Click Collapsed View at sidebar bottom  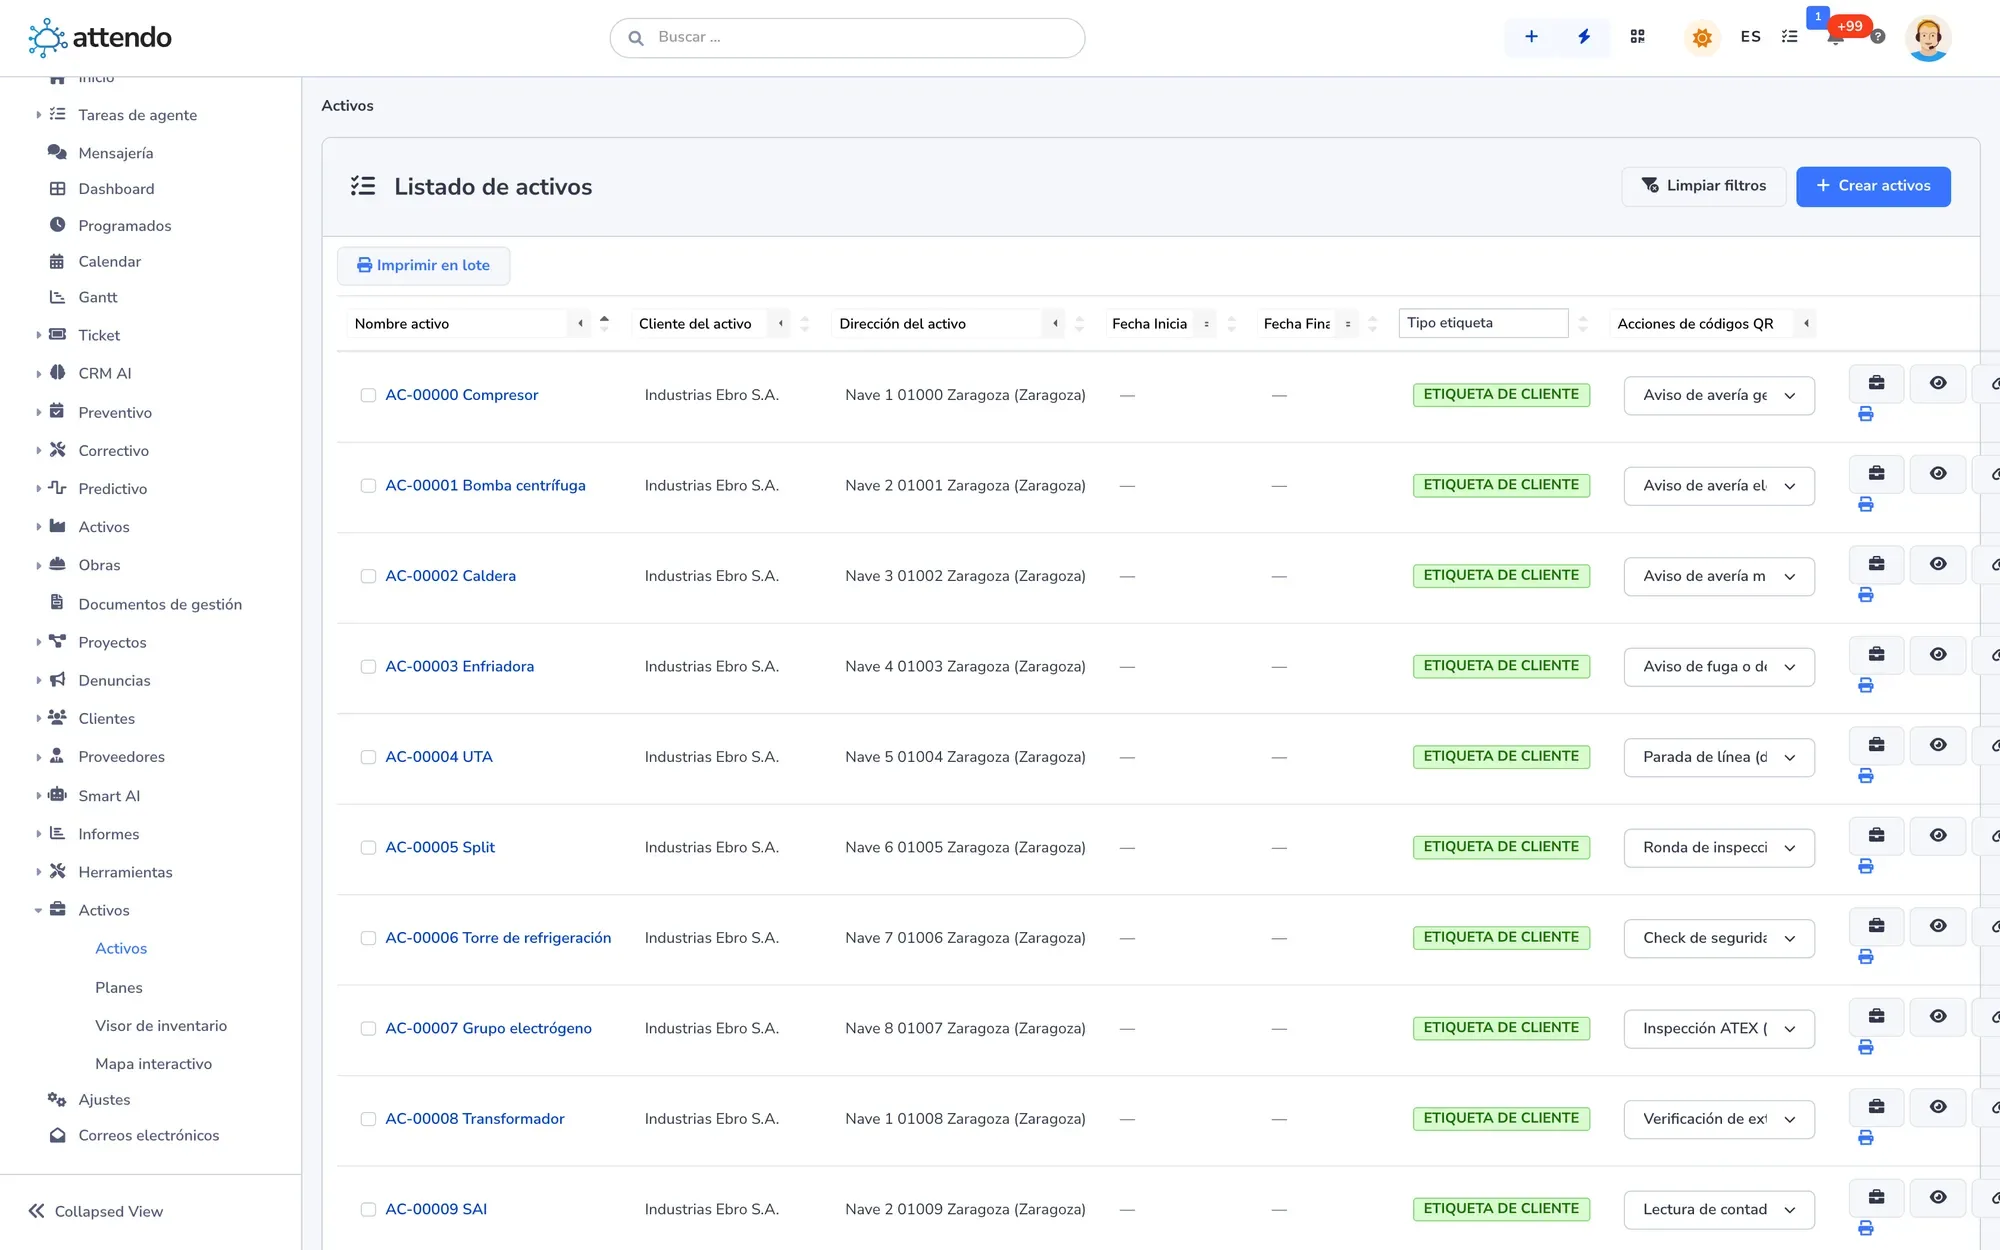(96, 1211)
